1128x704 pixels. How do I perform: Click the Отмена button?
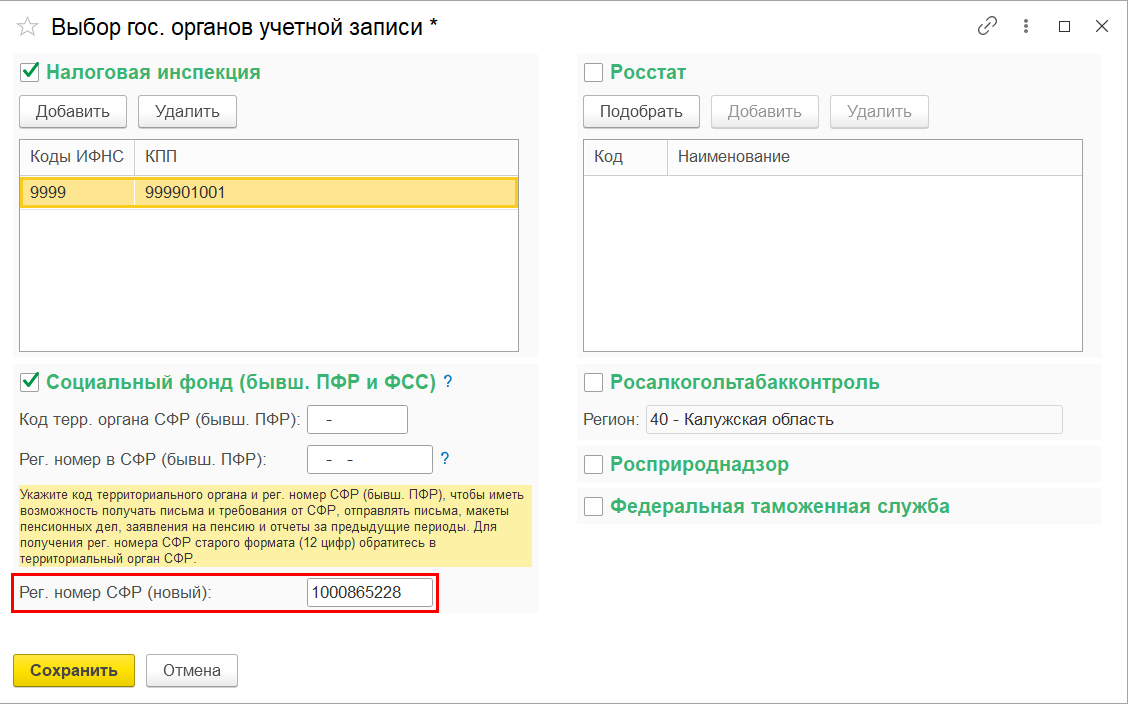192,670
